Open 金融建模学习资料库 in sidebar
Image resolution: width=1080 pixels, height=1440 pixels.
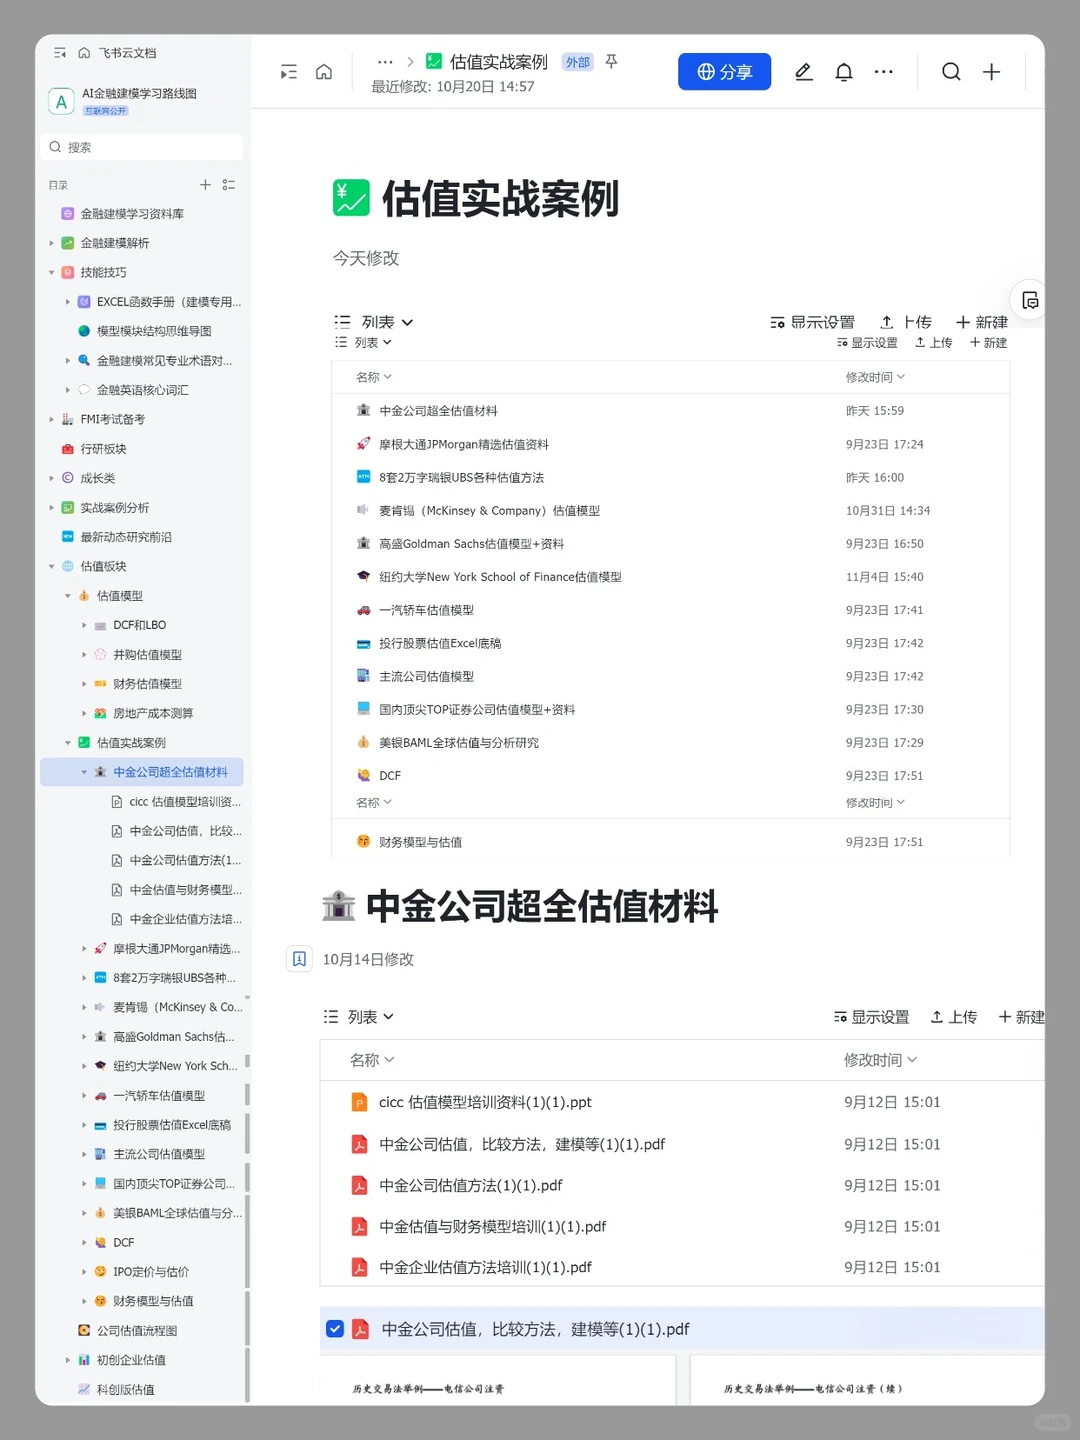point(132,214)
